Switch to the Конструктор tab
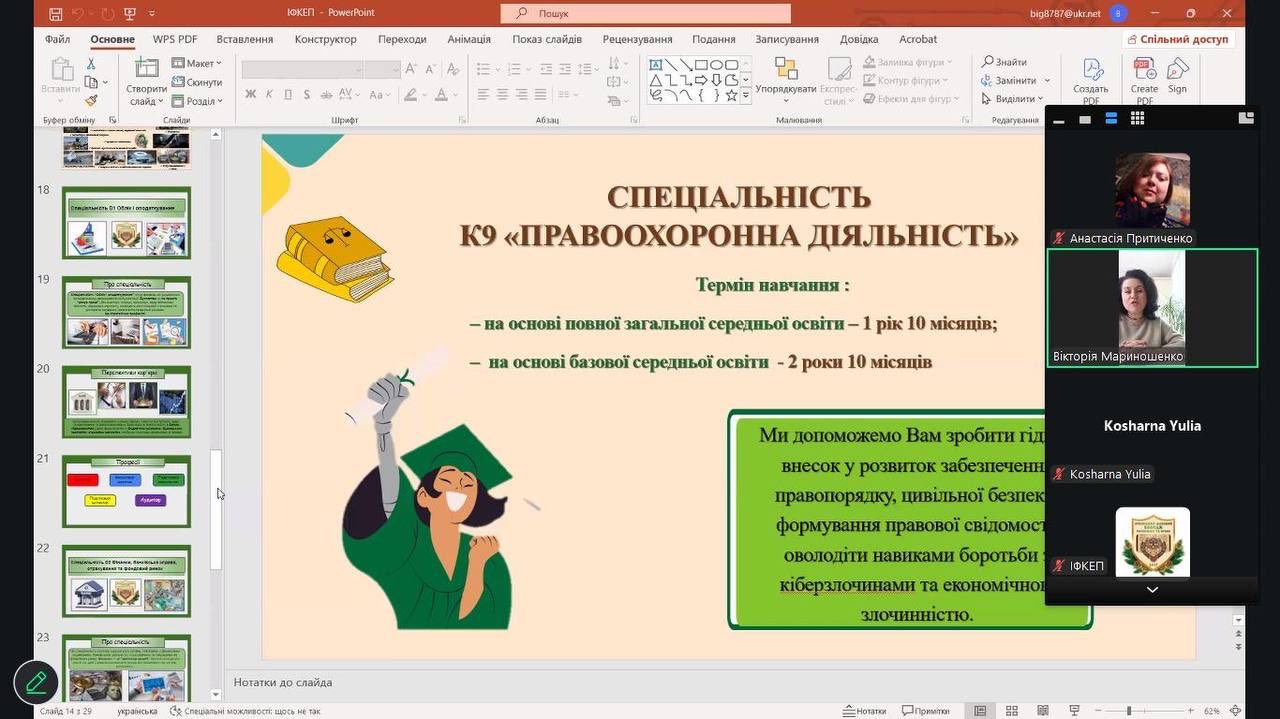This screenshot has width=1280, height=719. 326,39
